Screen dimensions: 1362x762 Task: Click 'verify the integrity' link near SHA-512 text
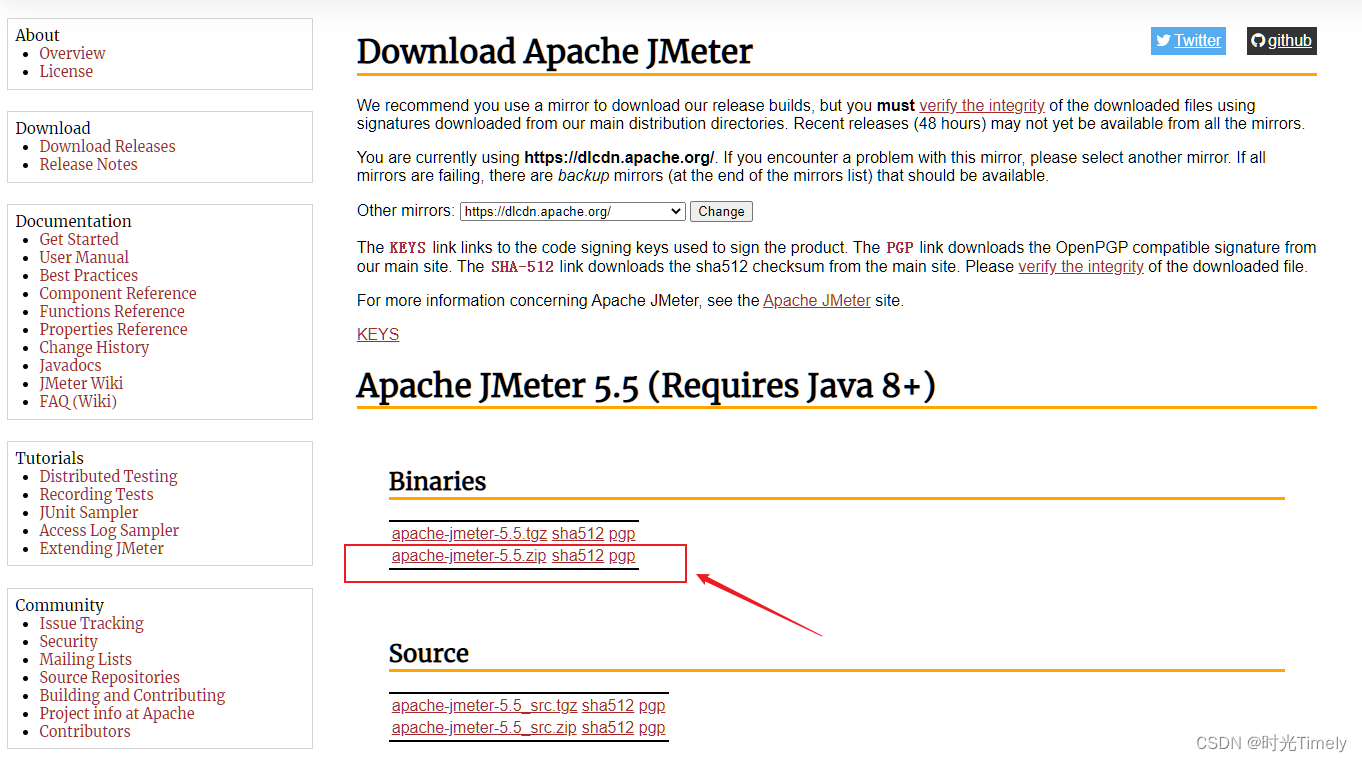(1081, 266)
